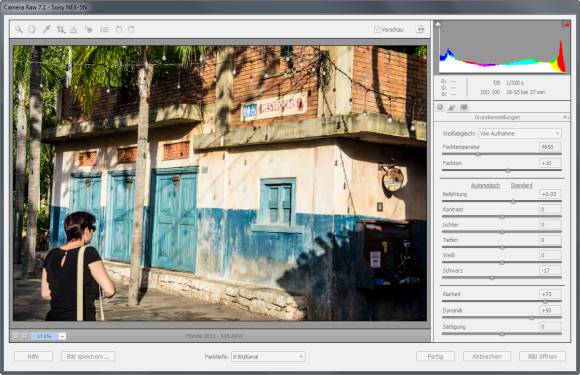Click the Abbrechen button
This screenshot has width=580, height=375.
click(487, 357)
